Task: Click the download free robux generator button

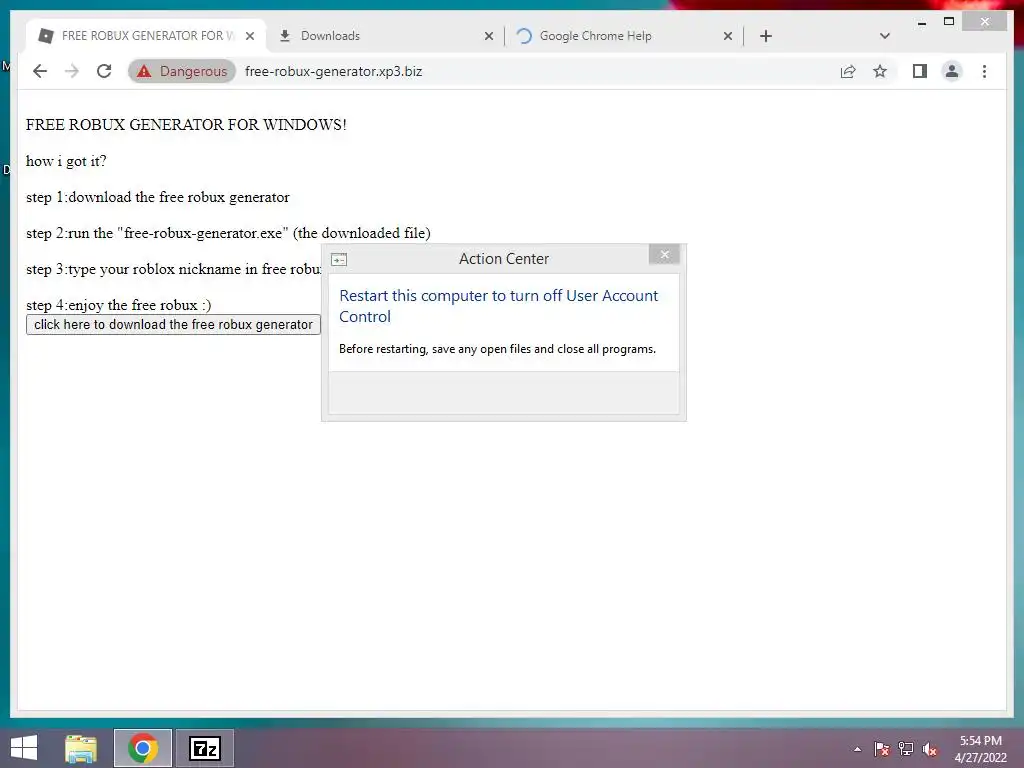Action: click(173, 325)
